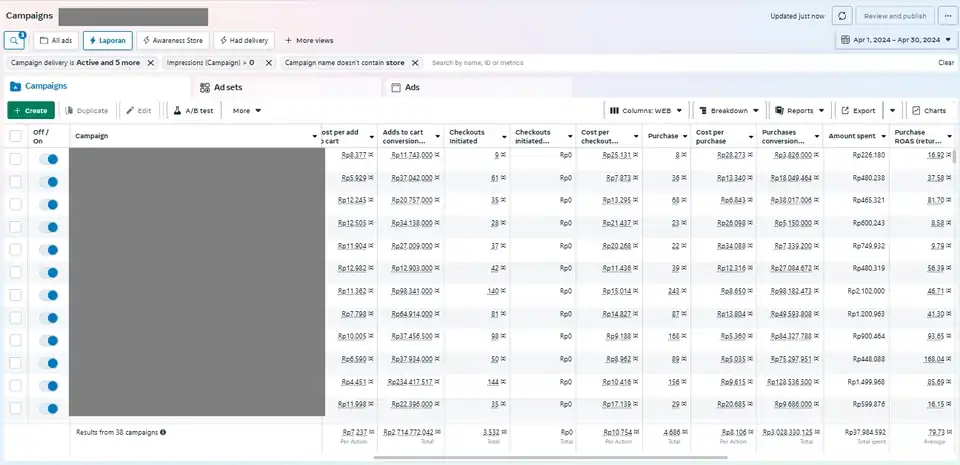
Task: Click More views
Action: coord(309,40)
